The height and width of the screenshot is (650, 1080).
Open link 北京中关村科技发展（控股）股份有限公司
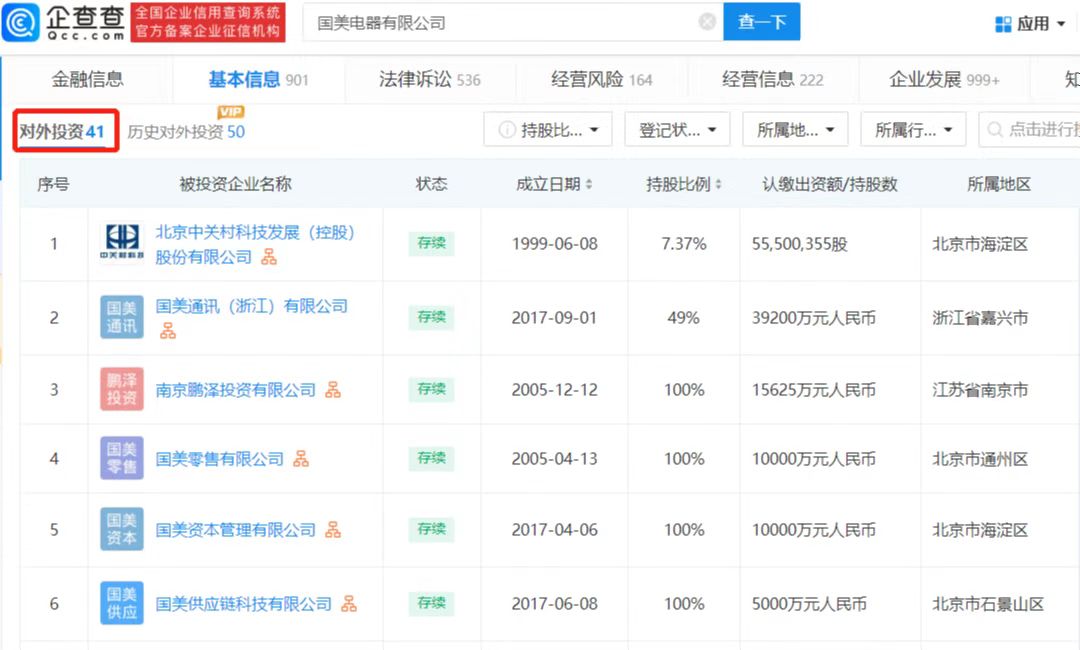tap(256, 244)
